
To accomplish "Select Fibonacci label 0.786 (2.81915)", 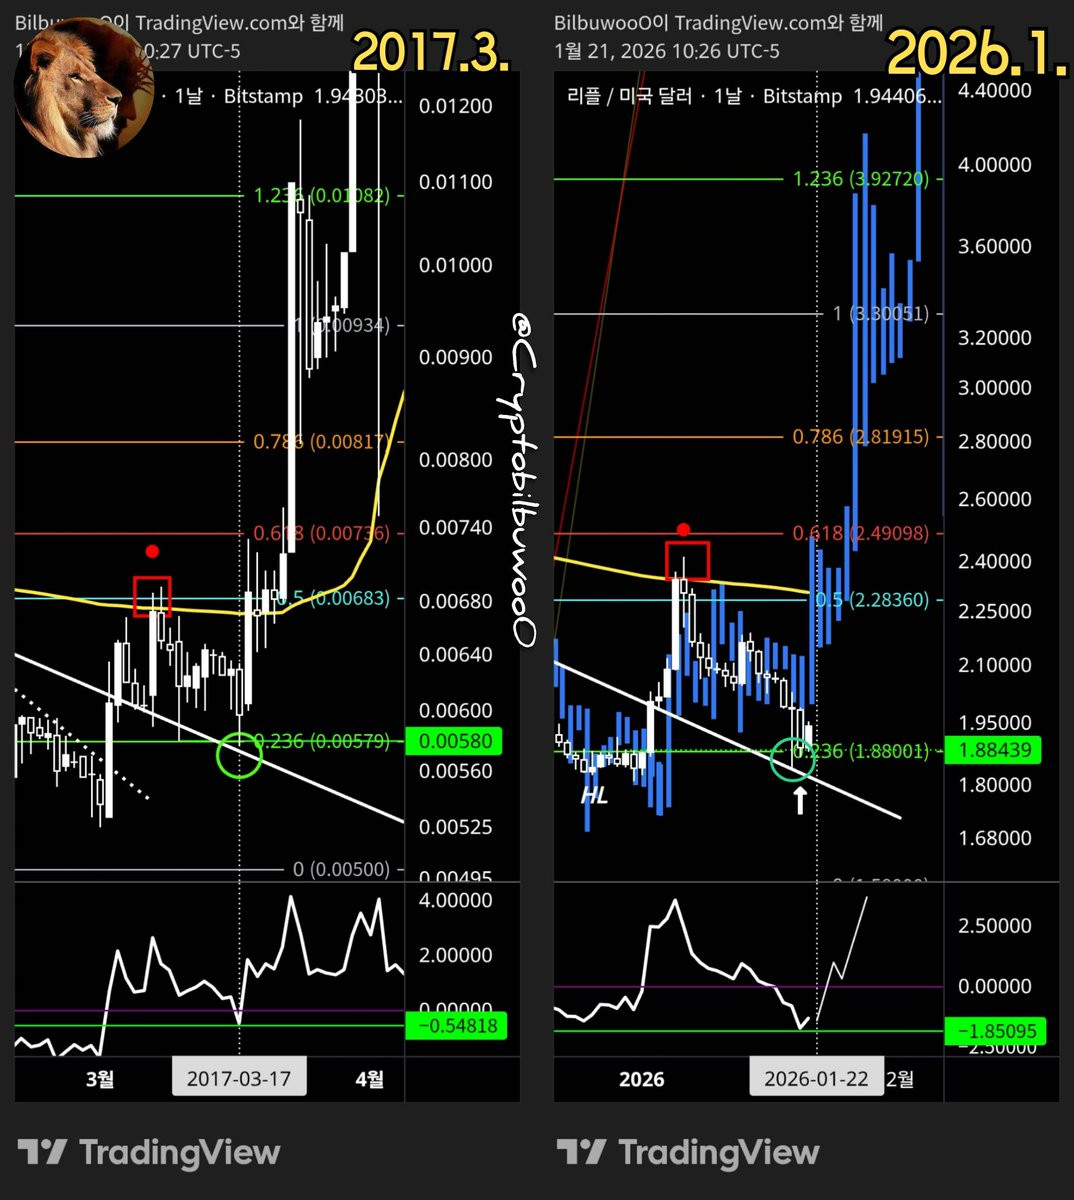I will pos(861,437).
